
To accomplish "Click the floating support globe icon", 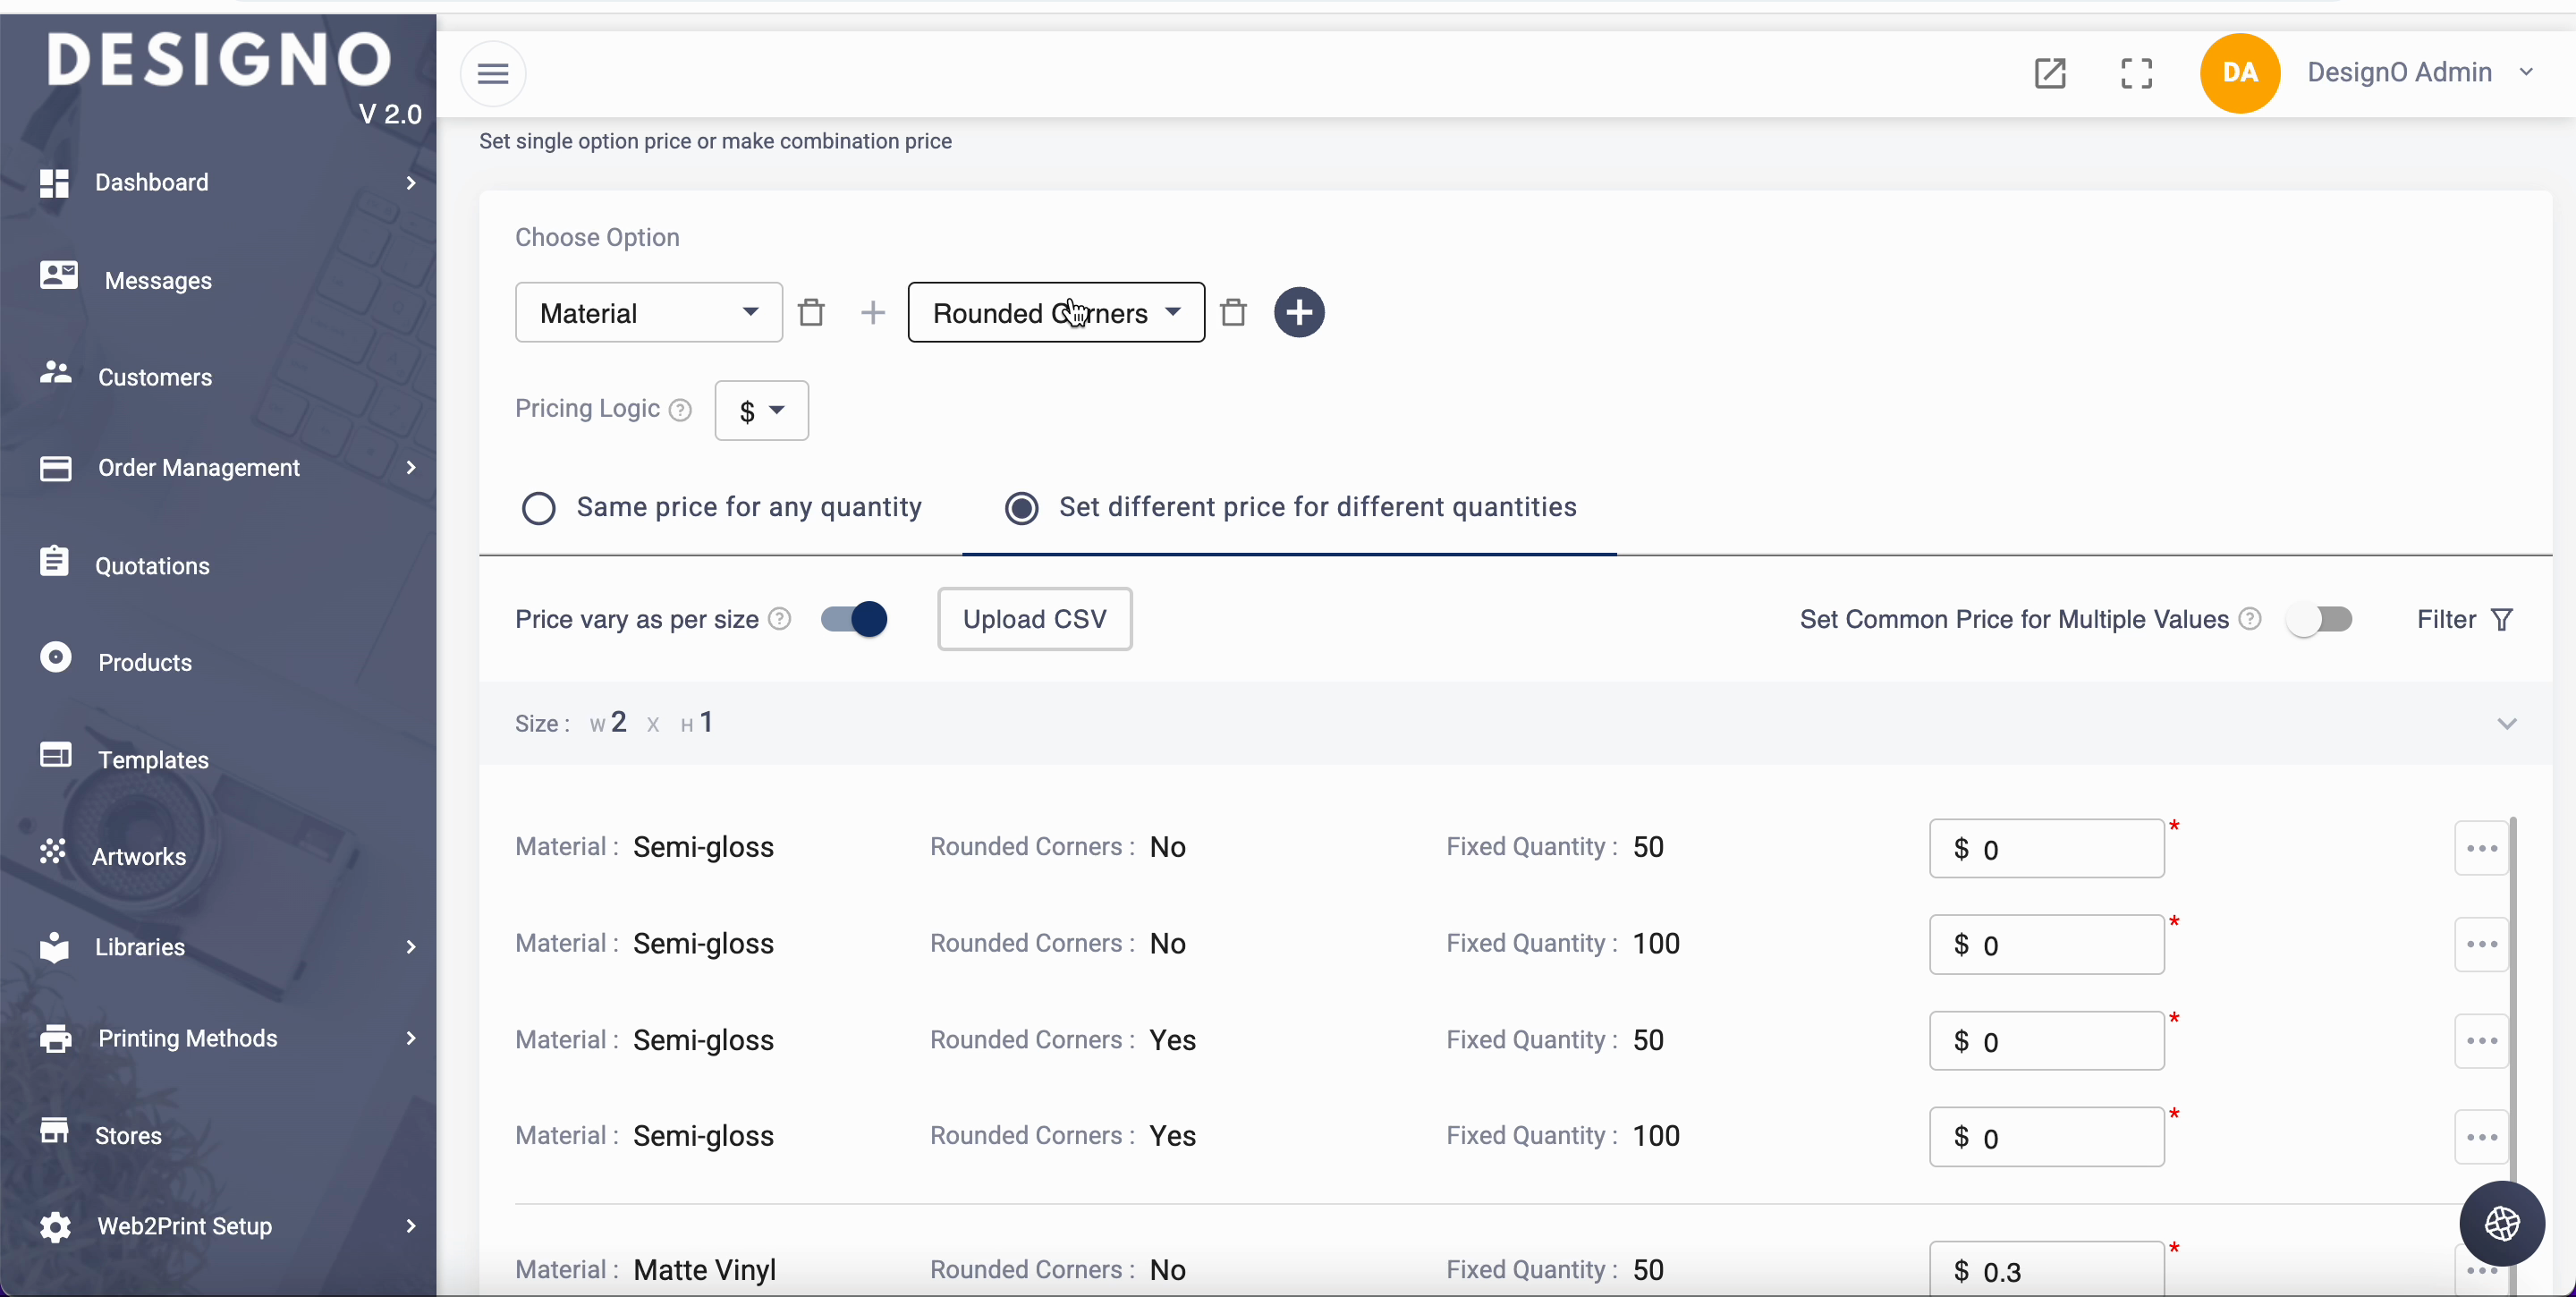I will click(2501, 1223).
